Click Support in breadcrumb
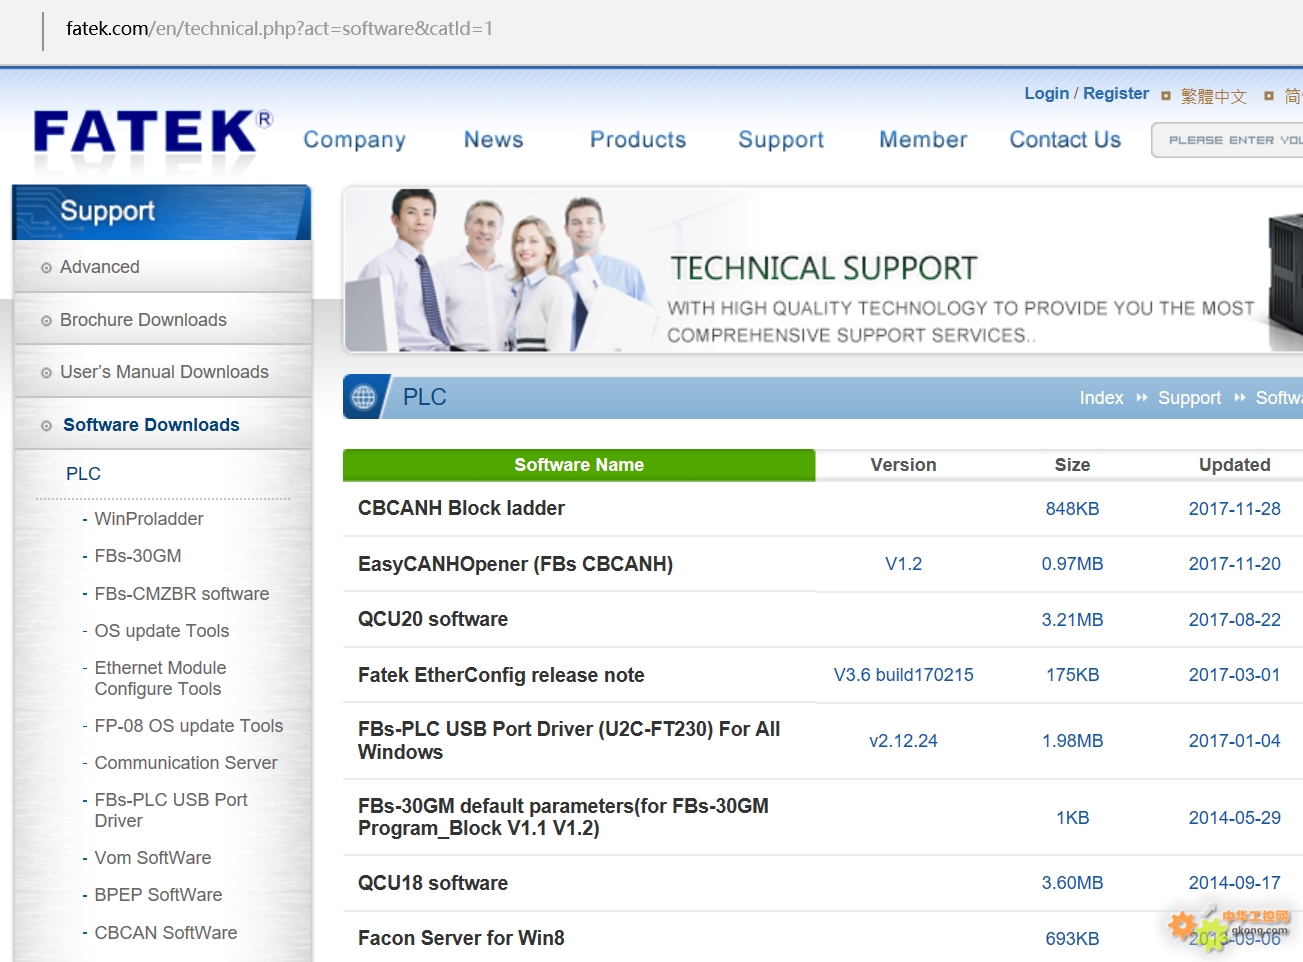The height and width of the screenshot is (962, 1303). click(1189, 398)
